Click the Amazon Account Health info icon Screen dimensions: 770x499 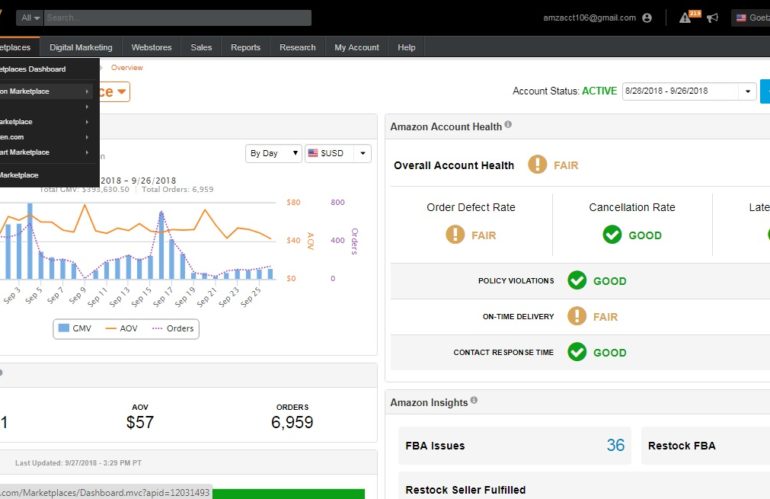pos(508,126)
